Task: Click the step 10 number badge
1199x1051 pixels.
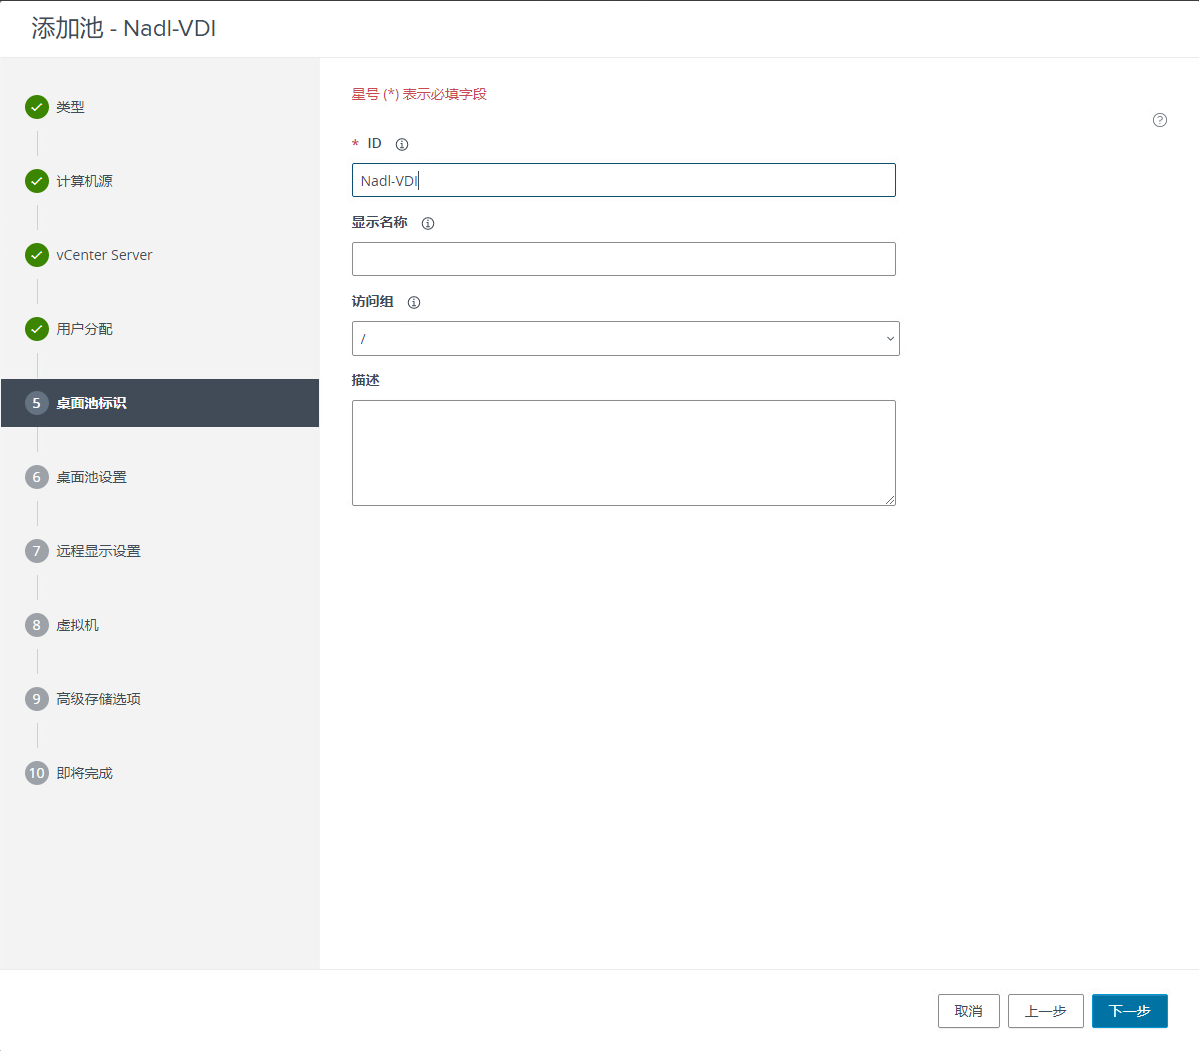Action: pos(37,773)
